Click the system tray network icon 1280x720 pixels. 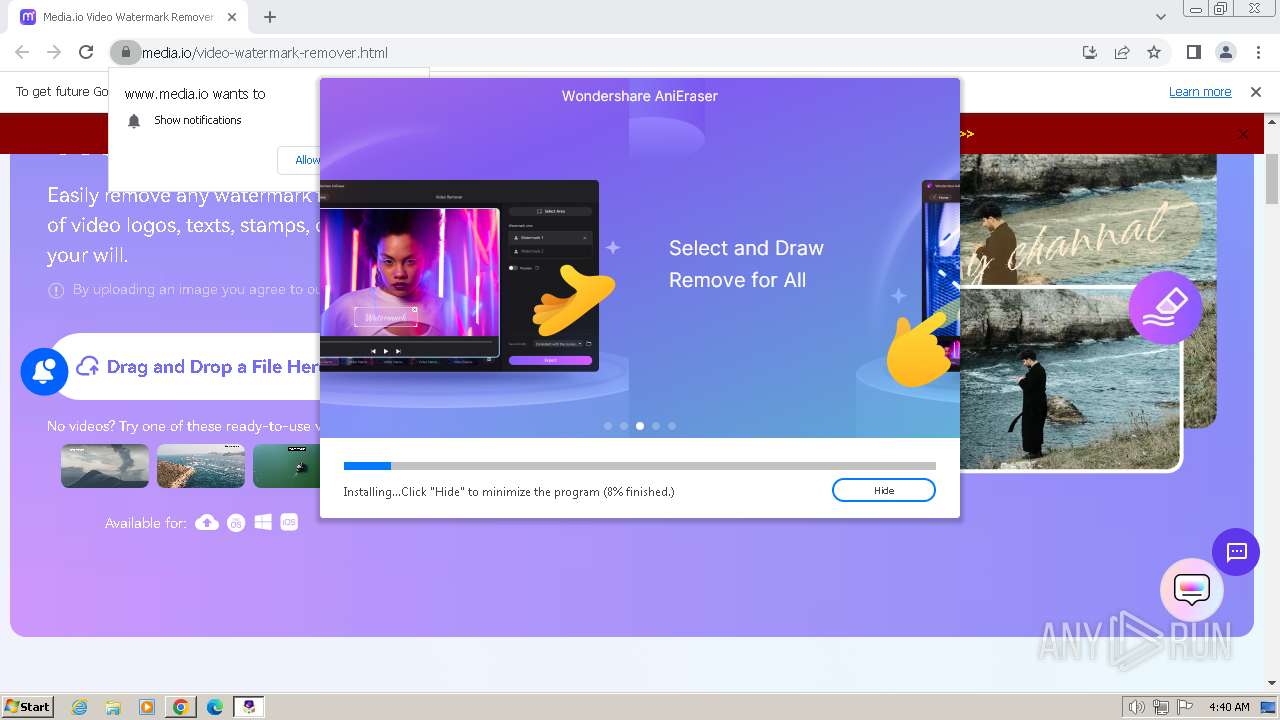pos(1161,707)
